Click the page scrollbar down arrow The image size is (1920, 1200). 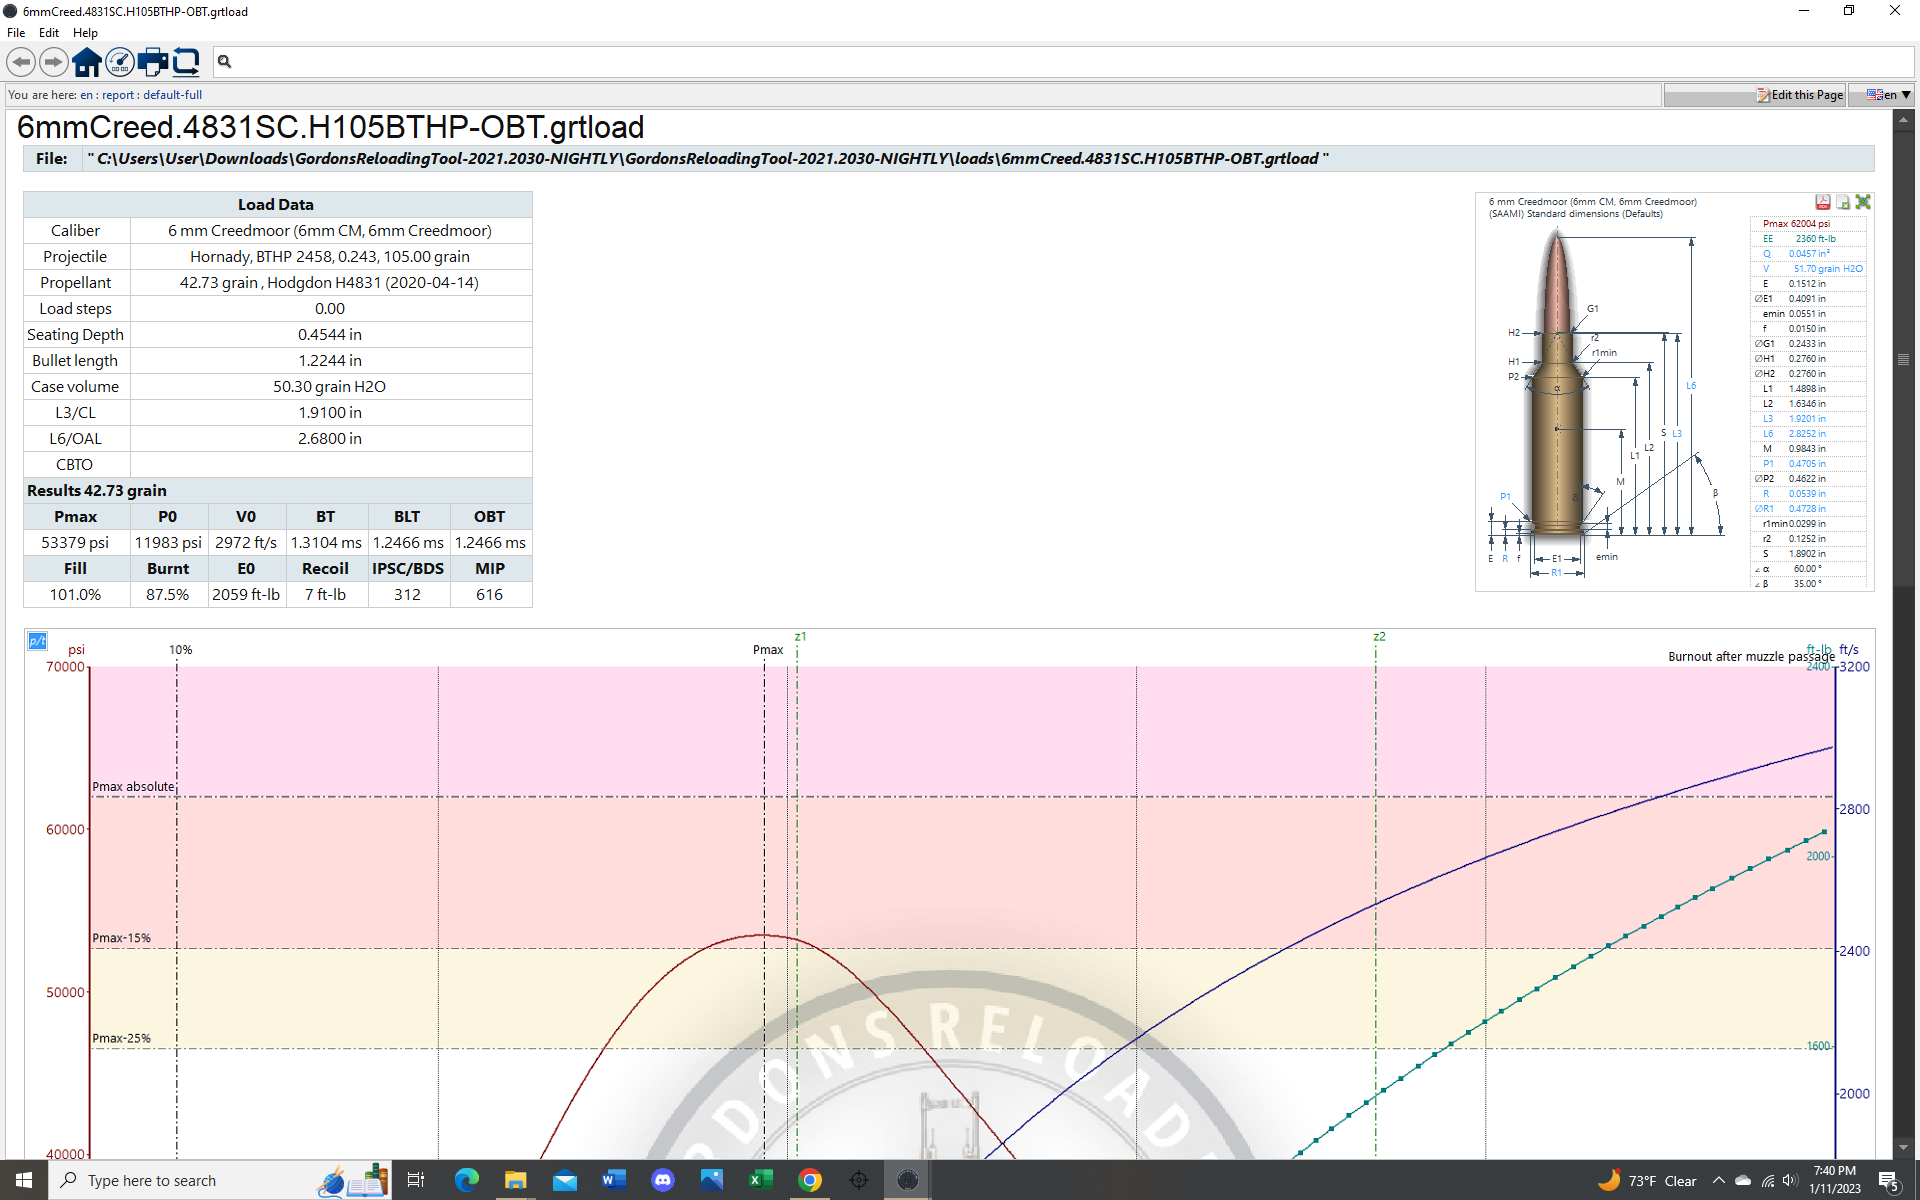click(x=1903, y=1148)
